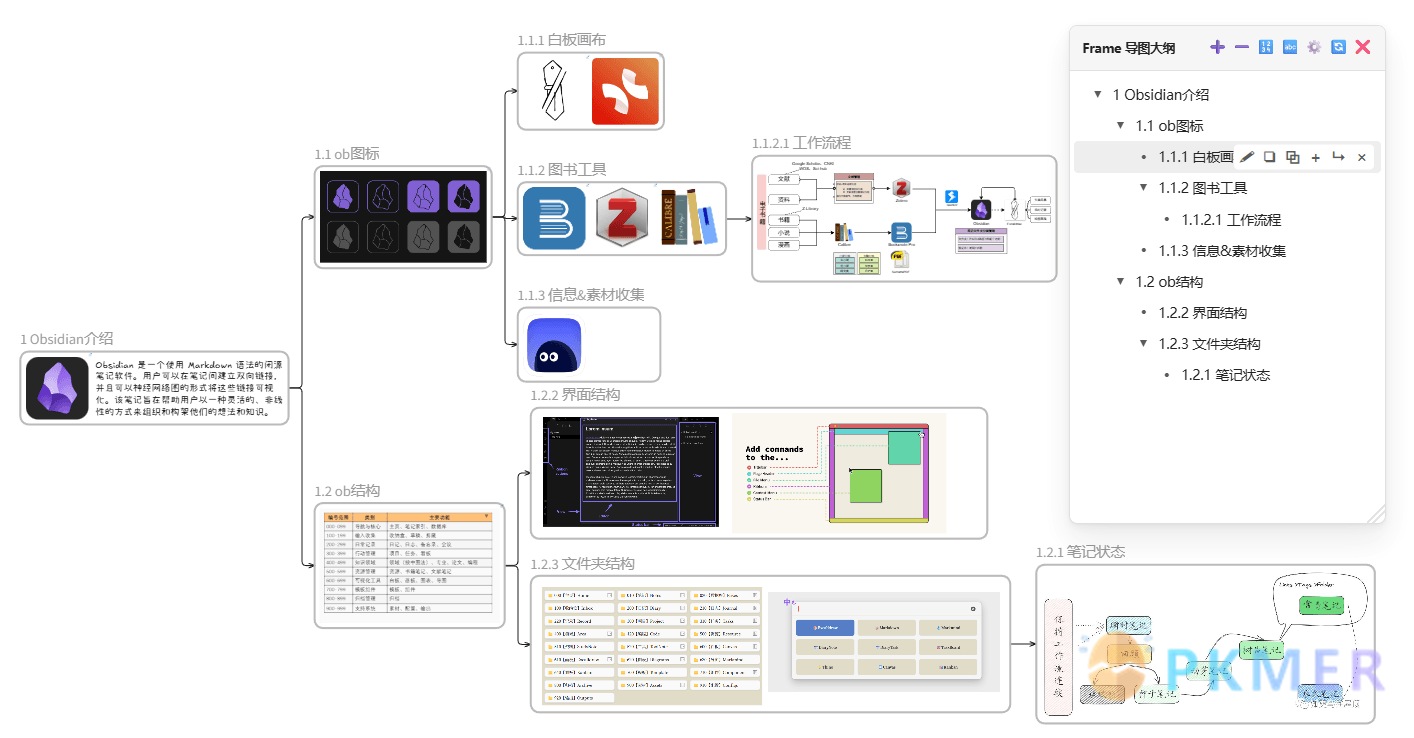Select the 工作流程 workflow diagram image
Viewport: 1414px width, 738px height.
tap(904, 218)
